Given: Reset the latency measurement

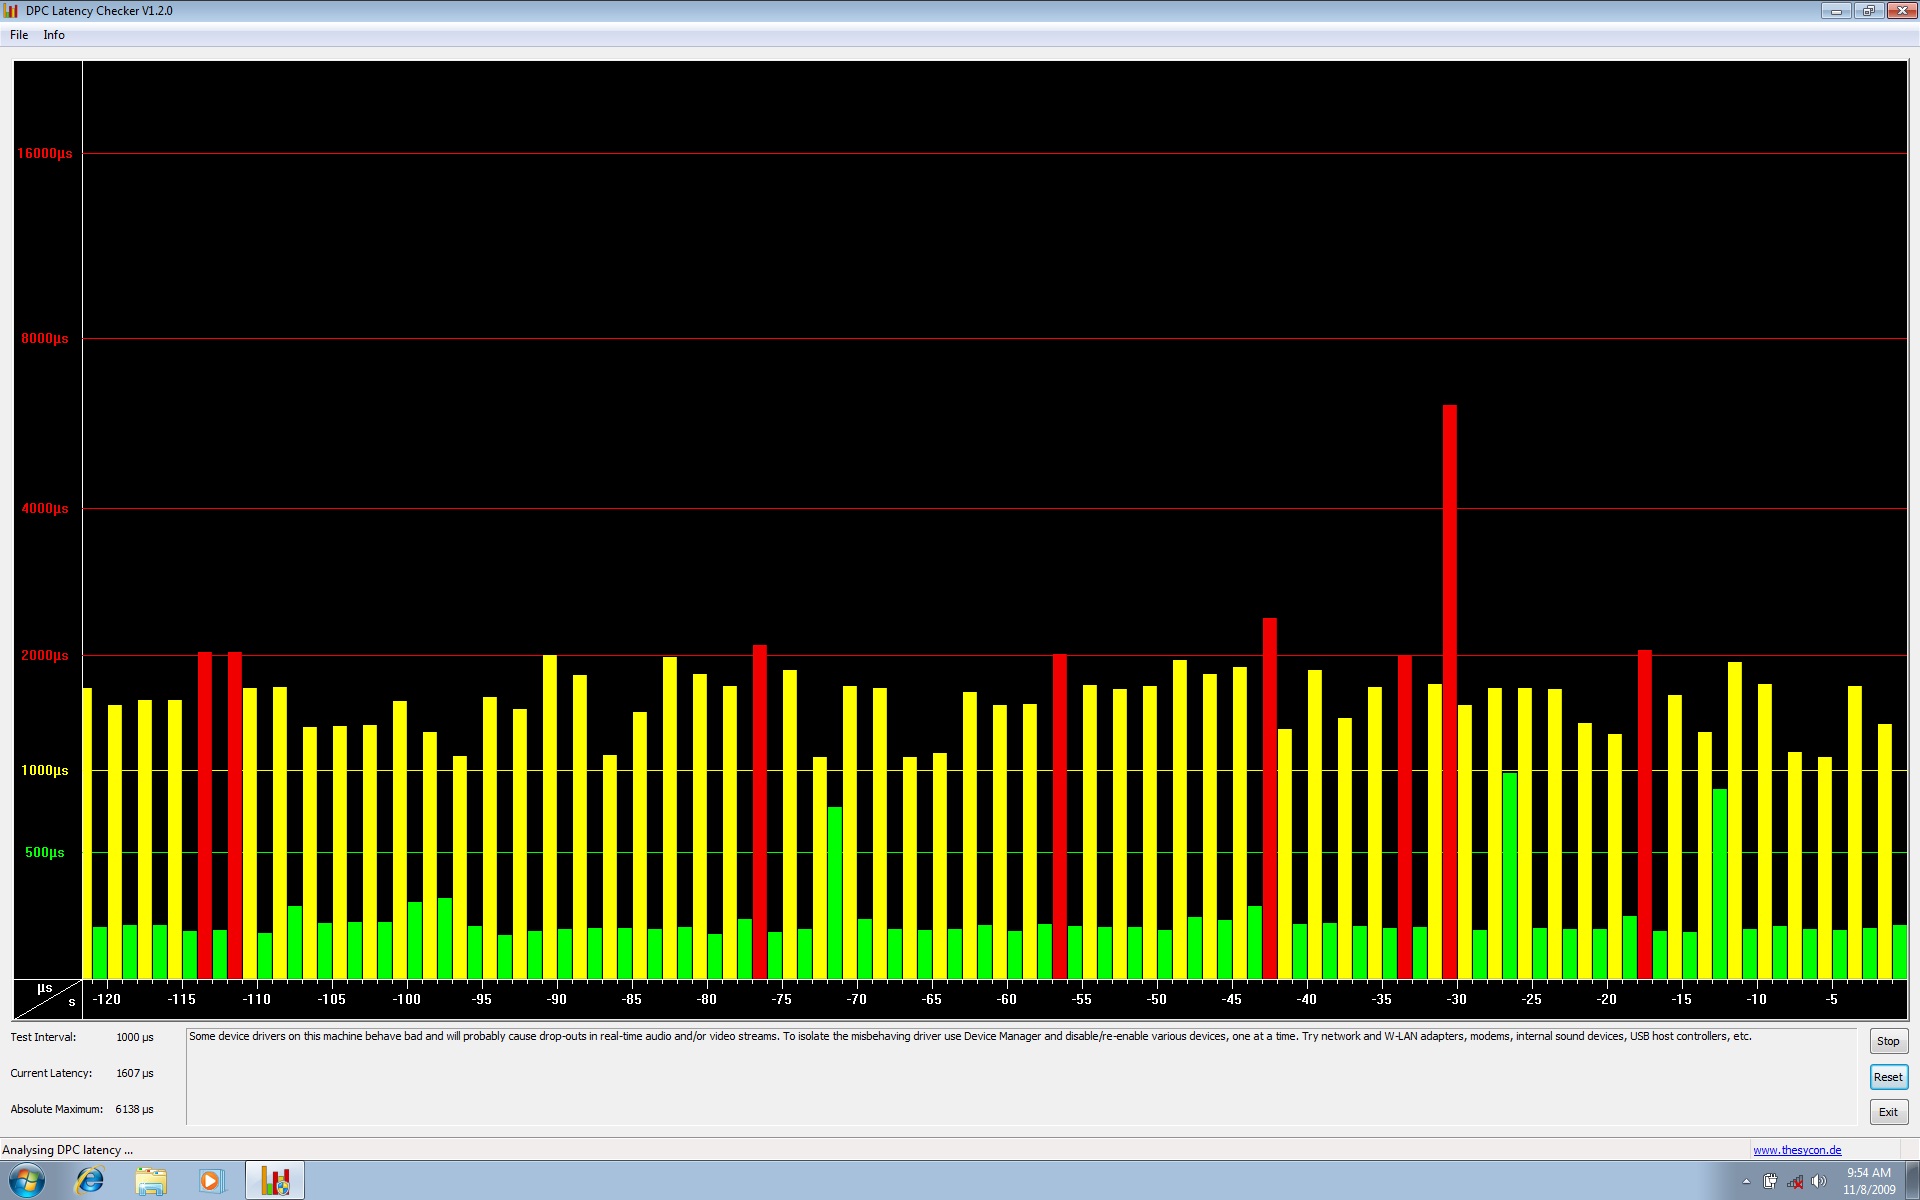Looking at the screenshot, I should pos(1888,1077).
